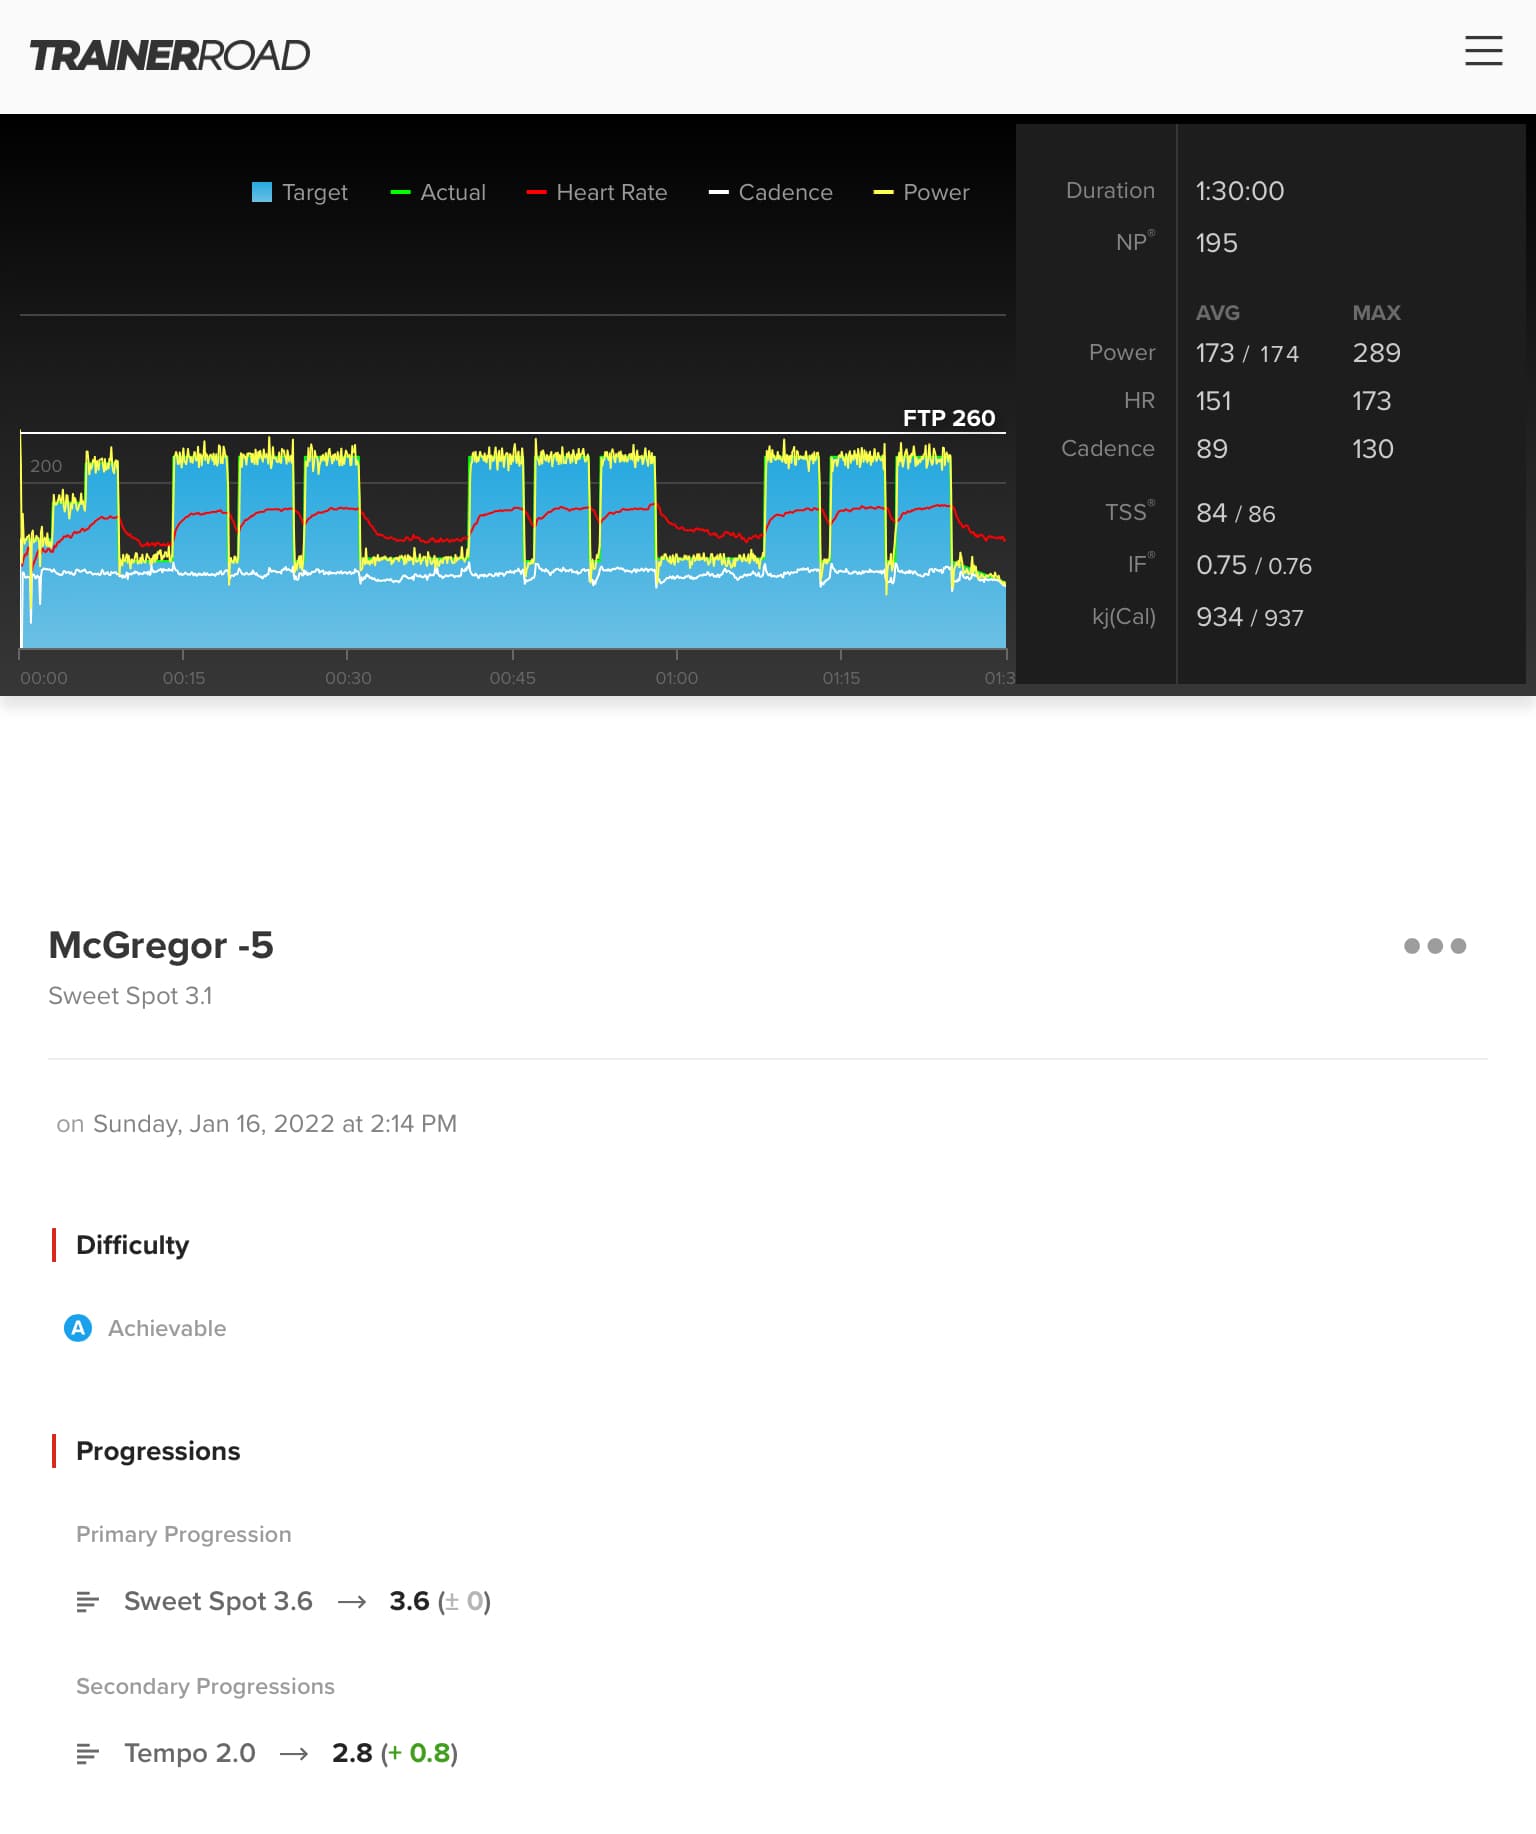Click the blue Achievable difficulty badge icon

coord(78,1328)
